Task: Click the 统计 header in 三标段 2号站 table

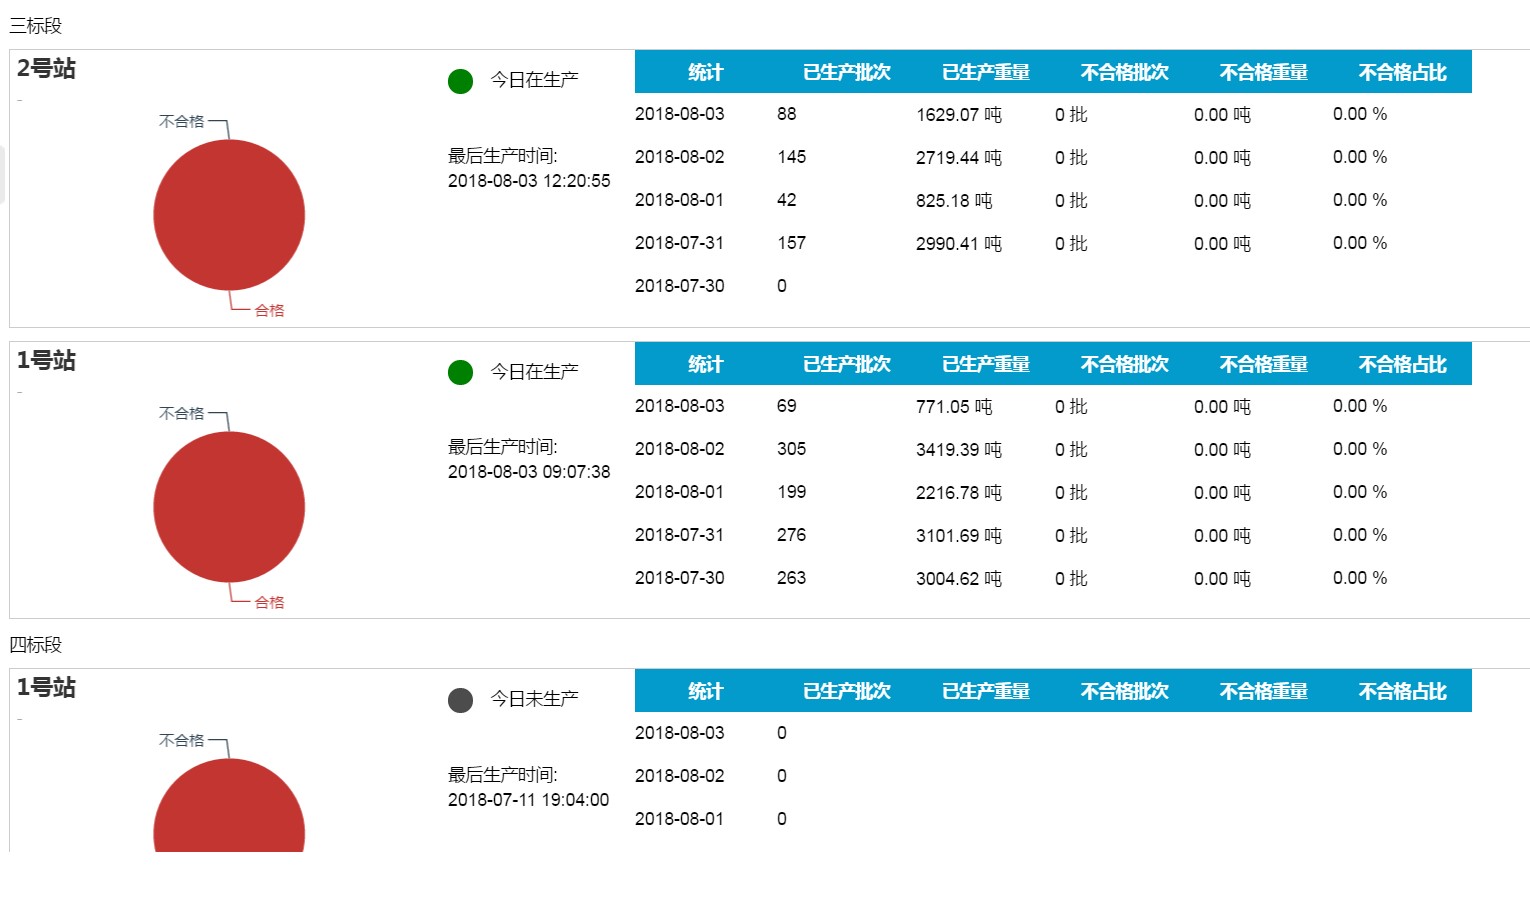Action: [x=705, y=72]
